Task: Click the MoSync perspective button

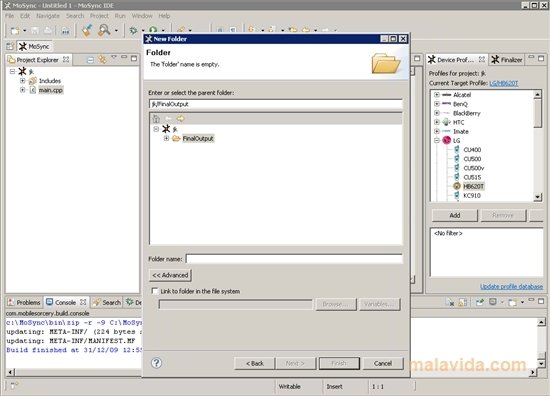Action: point(34,46)
